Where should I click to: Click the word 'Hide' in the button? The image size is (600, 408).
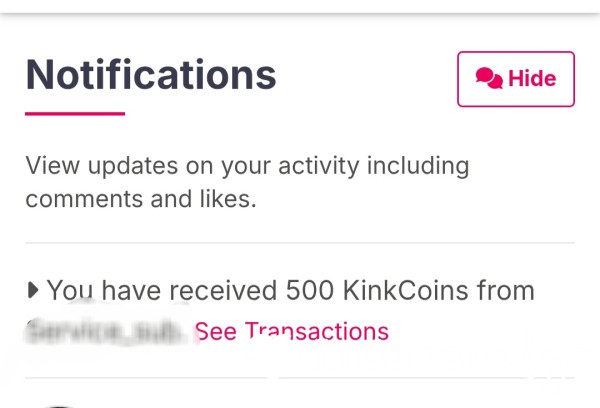(532, 78)
